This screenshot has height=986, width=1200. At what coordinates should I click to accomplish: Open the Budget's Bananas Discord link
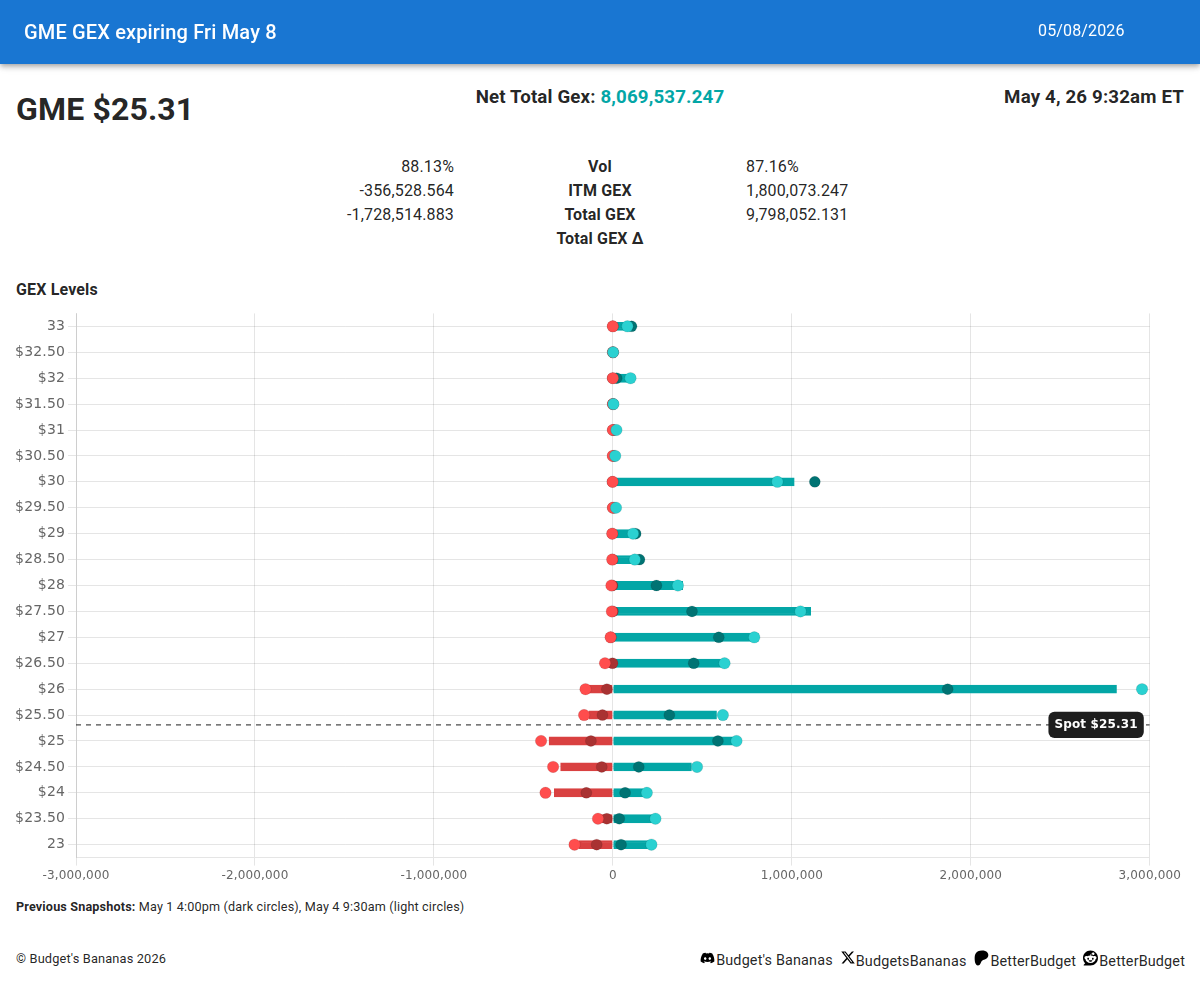point(775,960)
